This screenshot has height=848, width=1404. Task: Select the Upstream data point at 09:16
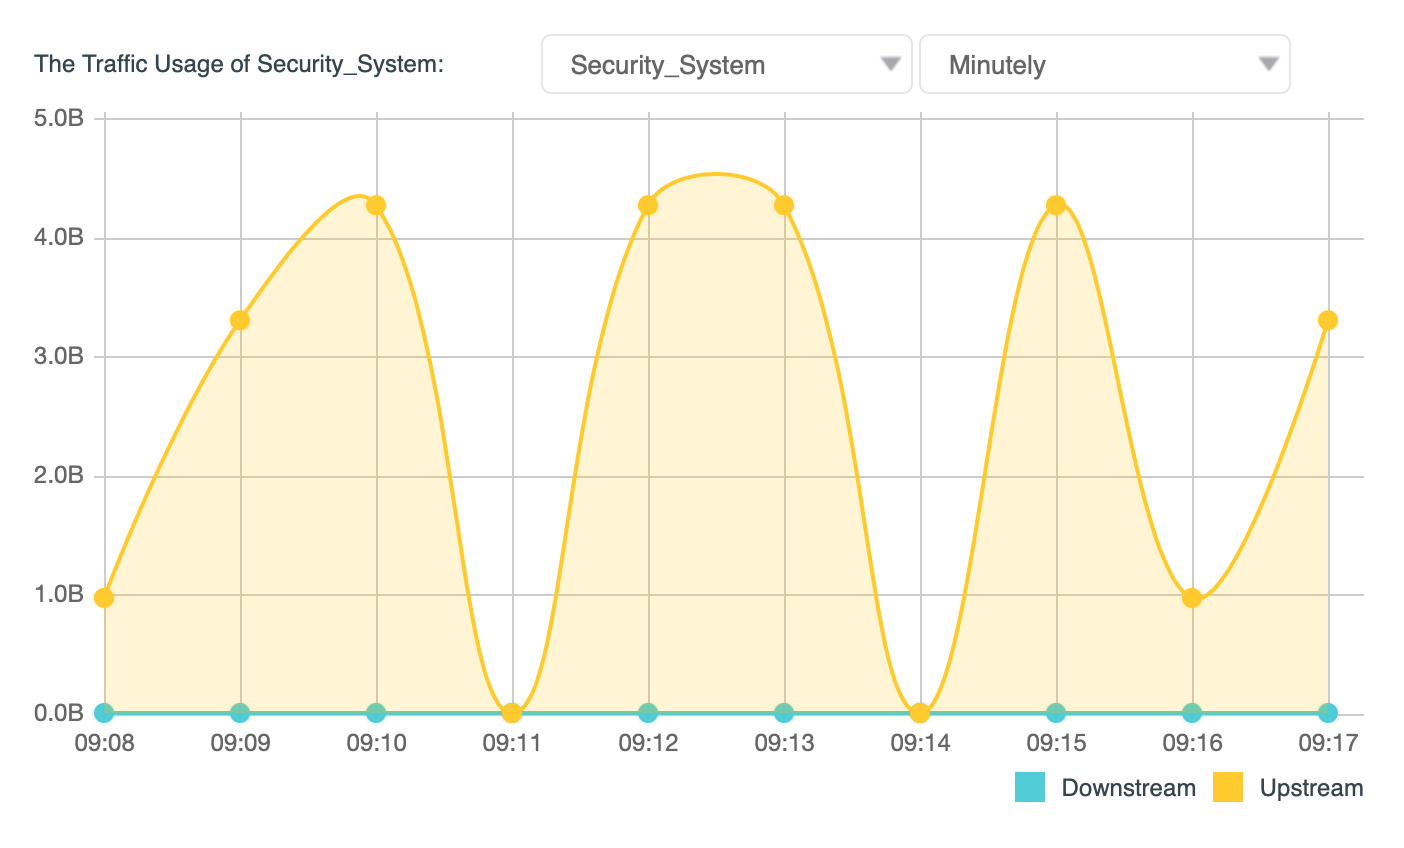coord(1192,598)
